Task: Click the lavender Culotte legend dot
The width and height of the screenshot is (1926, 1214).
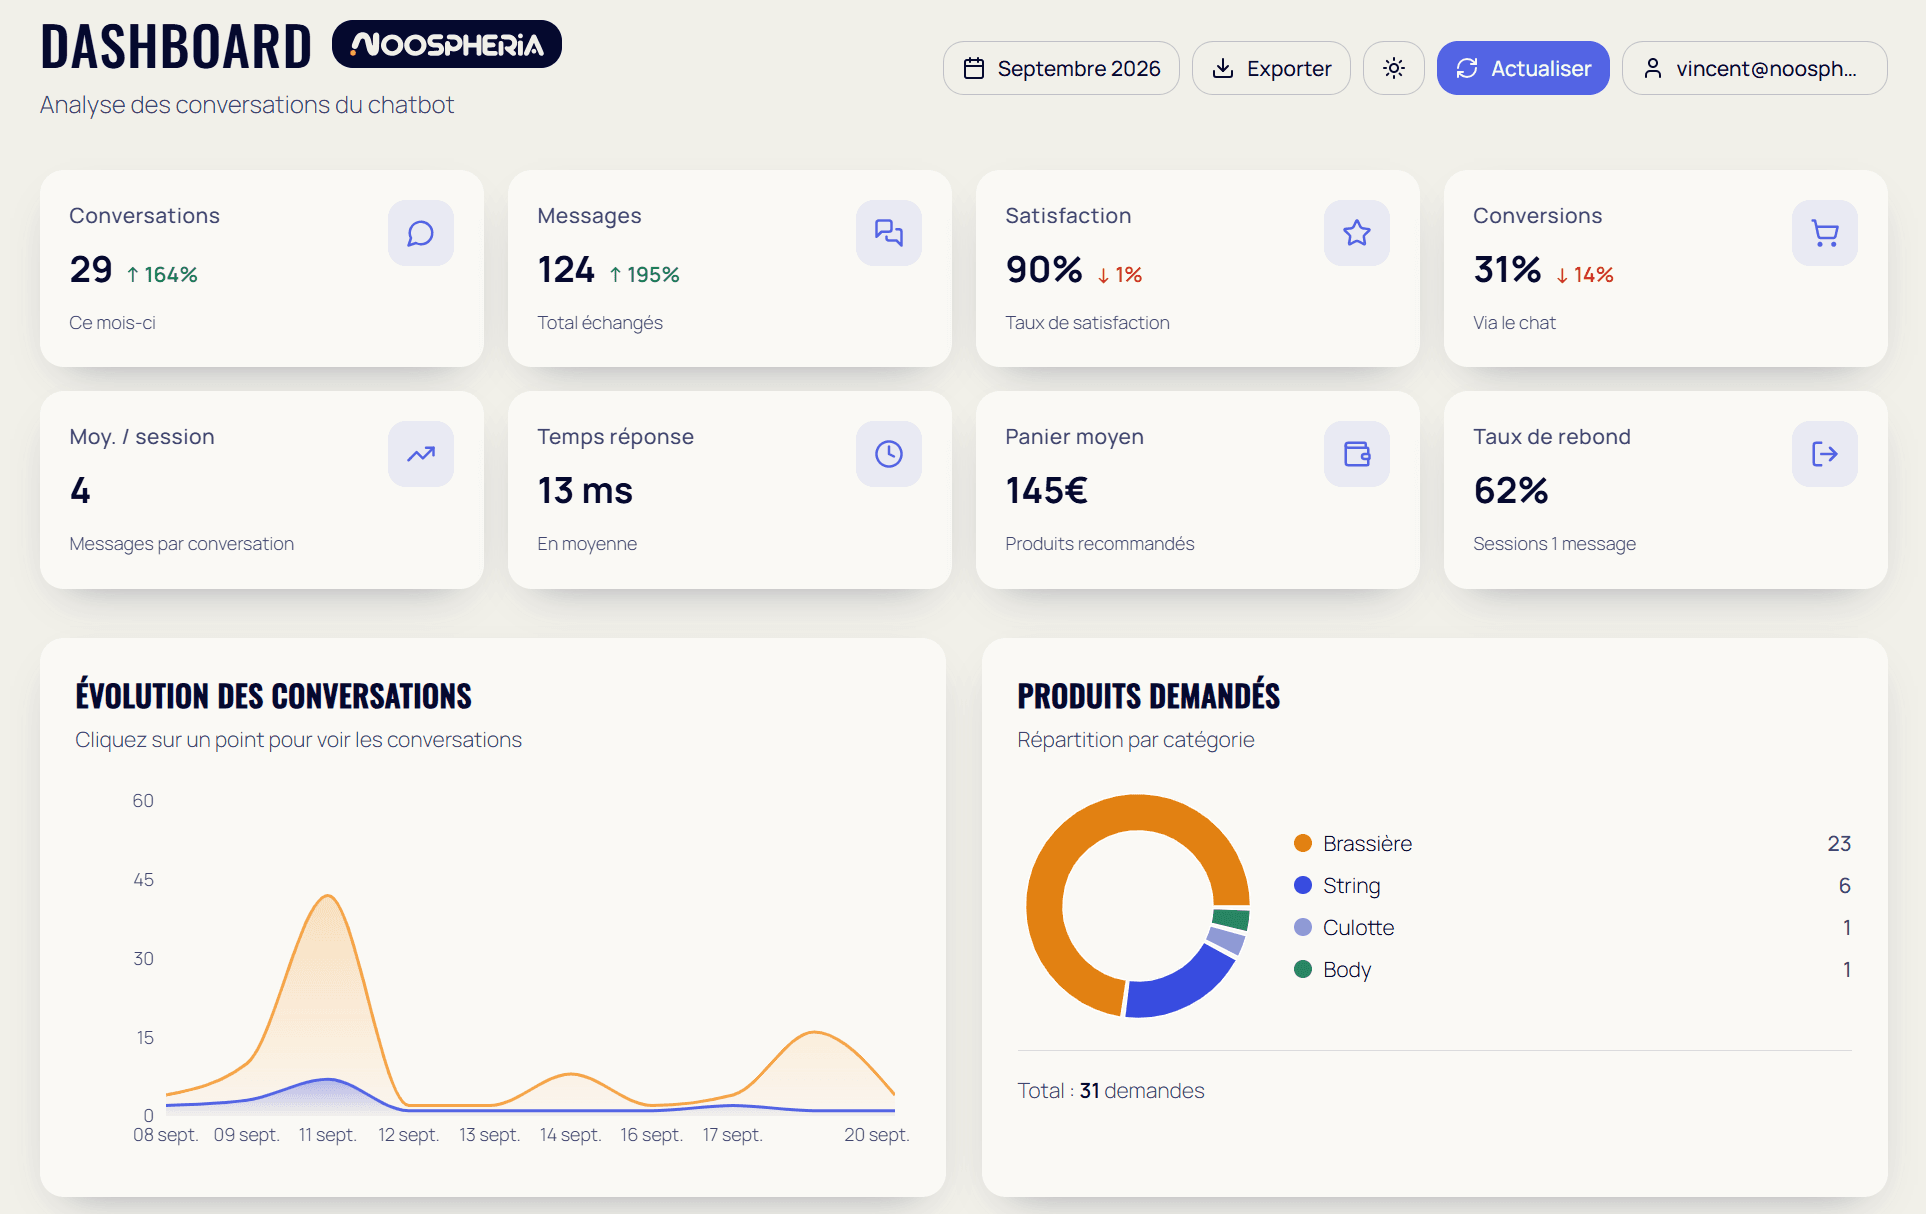Action: pos(1303,927)
